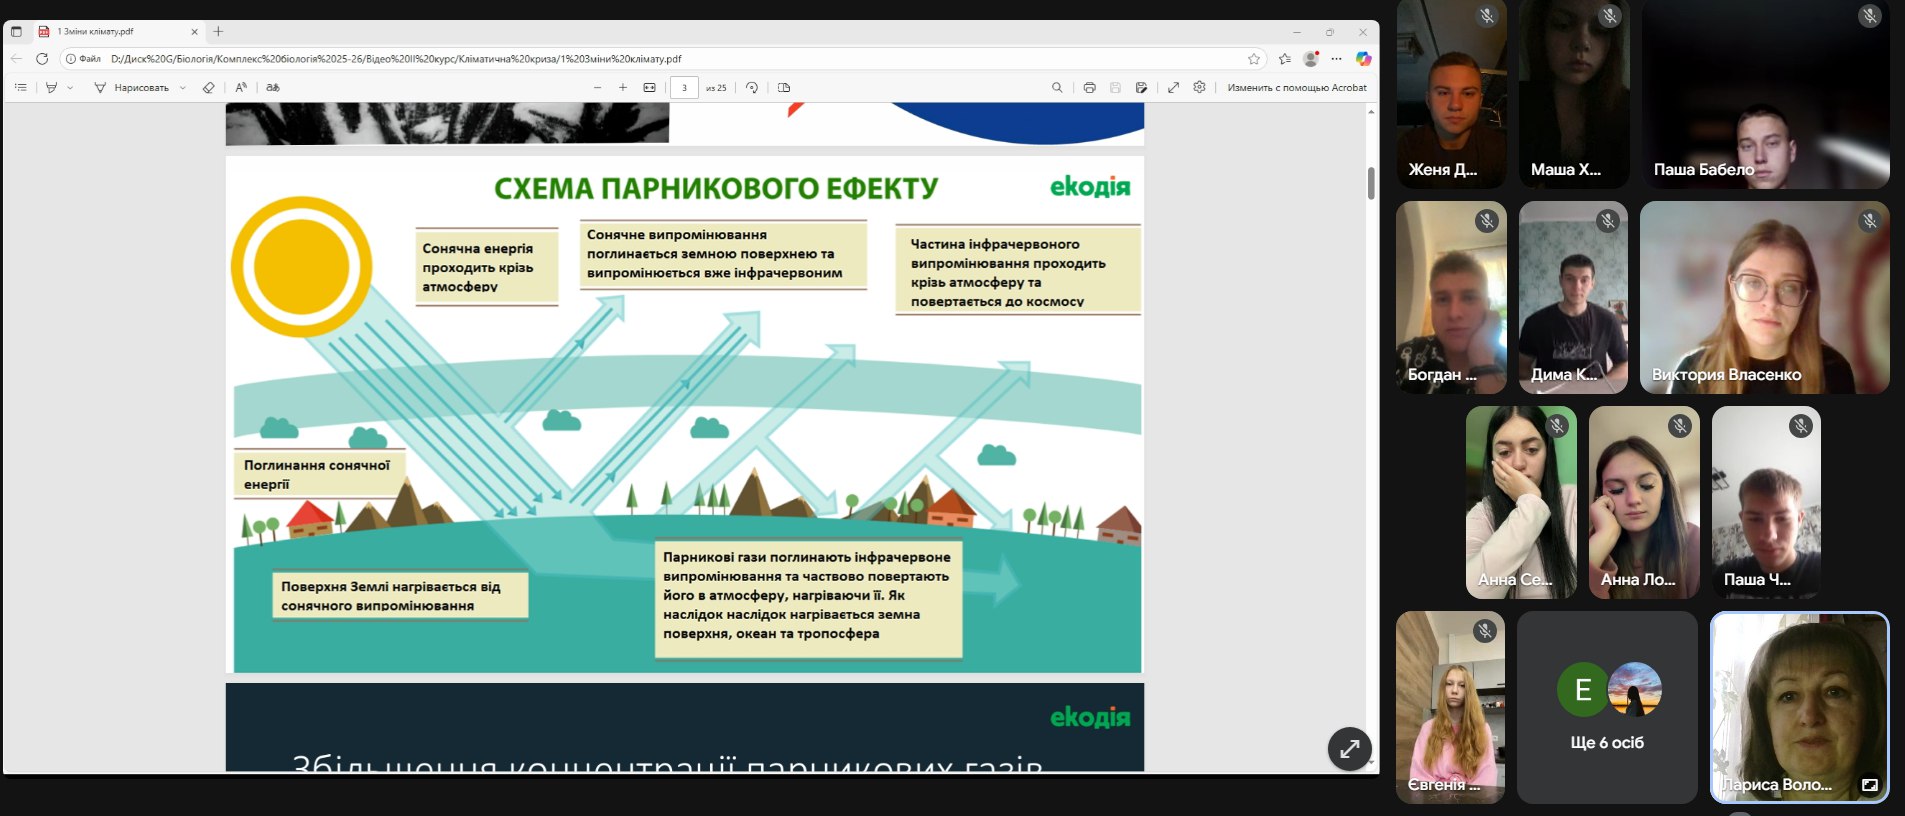Open the PDF table of contents
This screenshot has width=1905, height=816.
coord(20,88)
